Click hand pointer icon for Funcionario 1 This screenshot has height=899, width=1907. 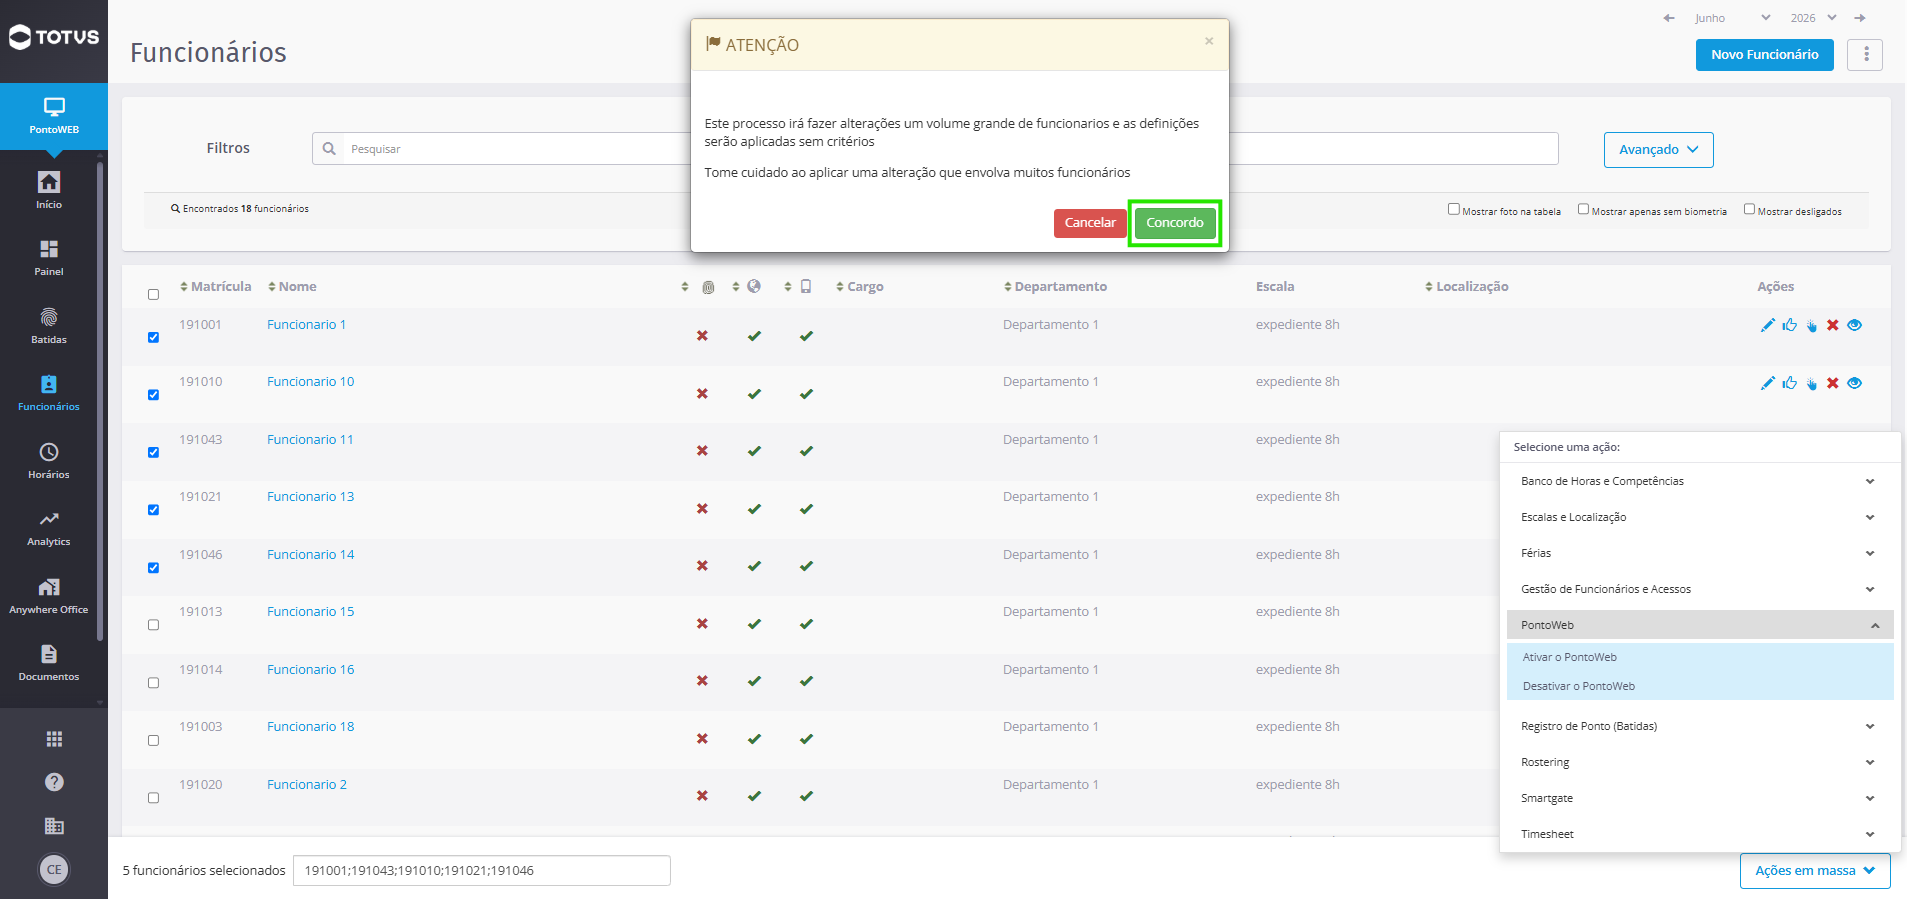[x=1812, y=326]
